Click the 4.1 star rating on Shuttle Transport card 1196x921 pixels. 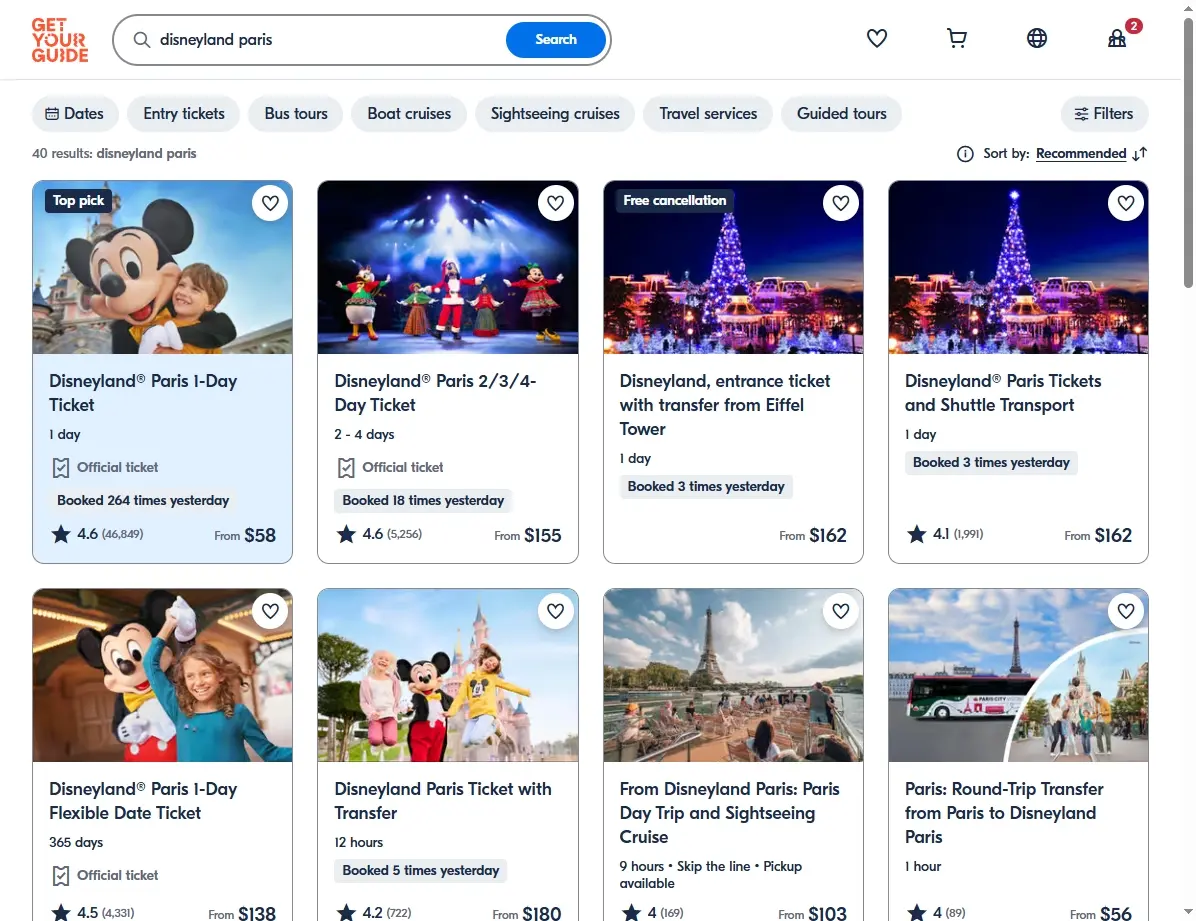tap(945, 534)
